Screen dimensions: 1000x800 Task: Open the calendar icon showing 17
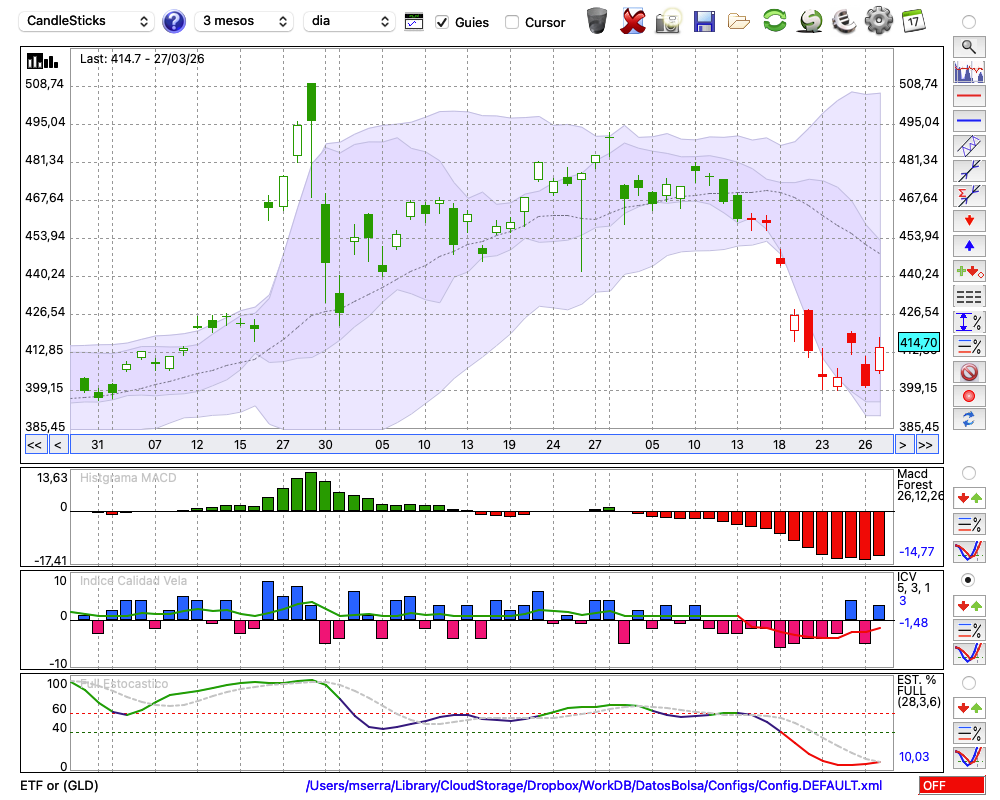point(913,21)
